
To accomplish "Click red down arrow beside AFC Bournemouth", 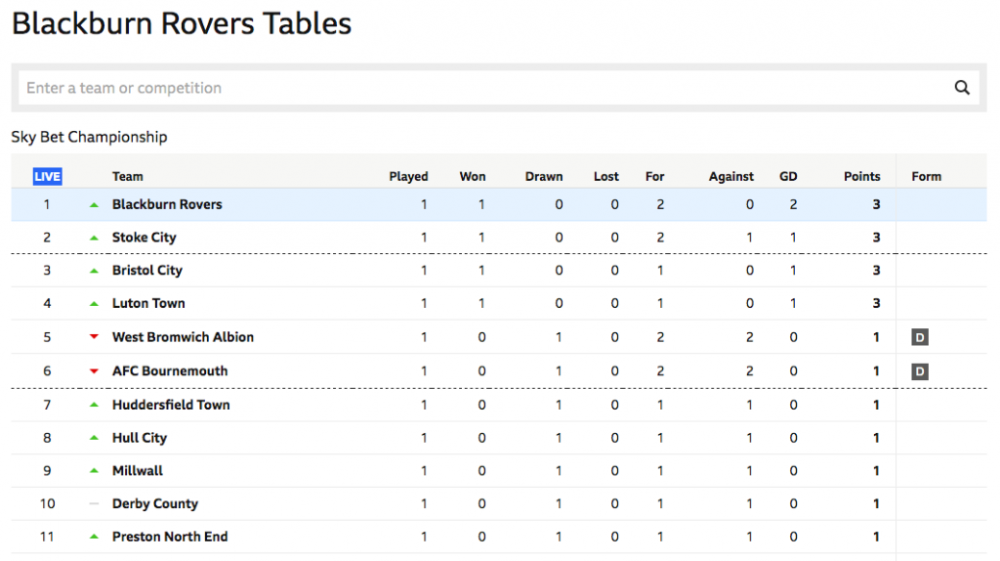I will 94,371.
